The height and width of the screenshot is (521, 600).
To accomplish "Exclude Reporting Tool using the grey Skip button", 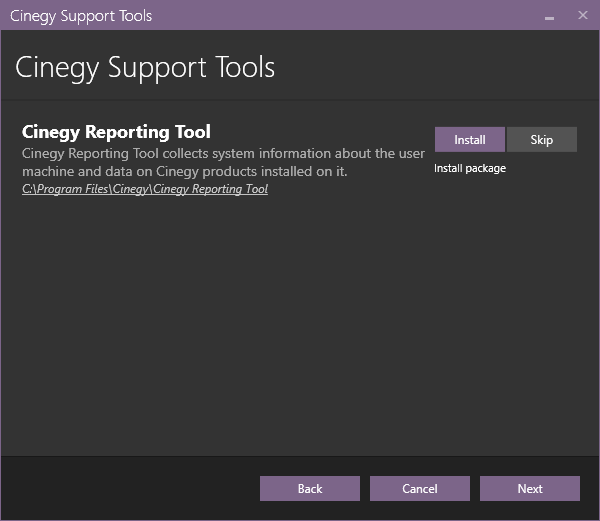I will (541, 140).
